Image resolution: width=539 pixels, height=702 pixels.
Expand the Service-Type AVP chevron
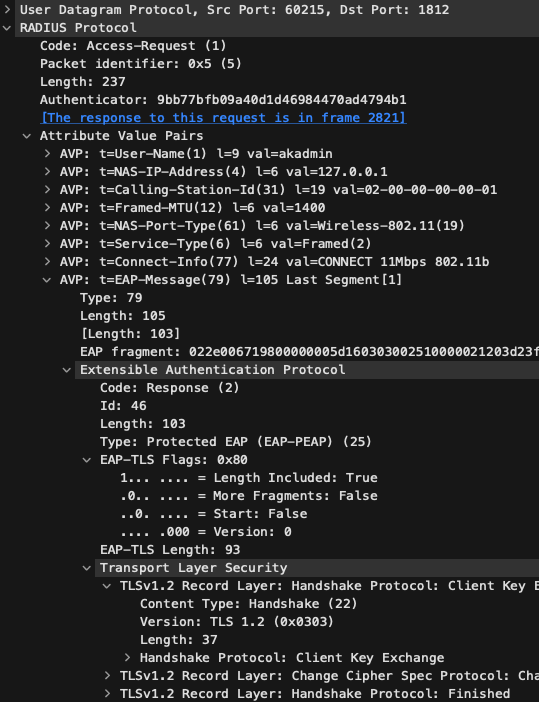click(47, 244)
